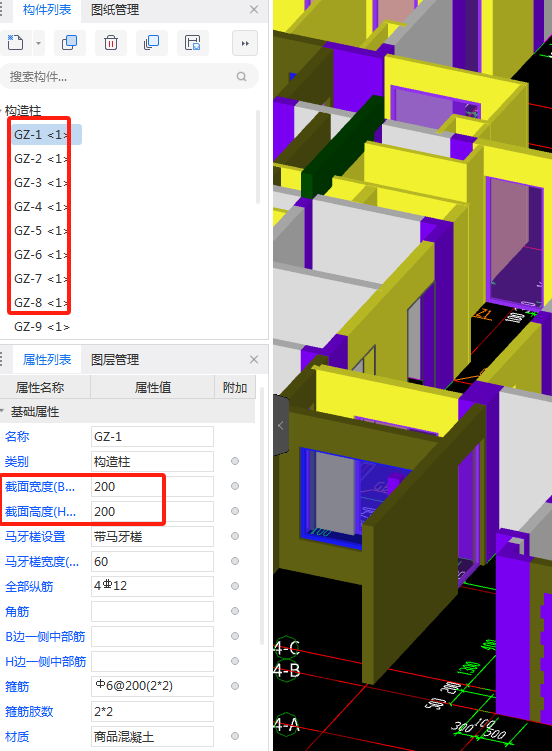
Task: Select GZ-6 in component list
Action: [x=42, y=254]
